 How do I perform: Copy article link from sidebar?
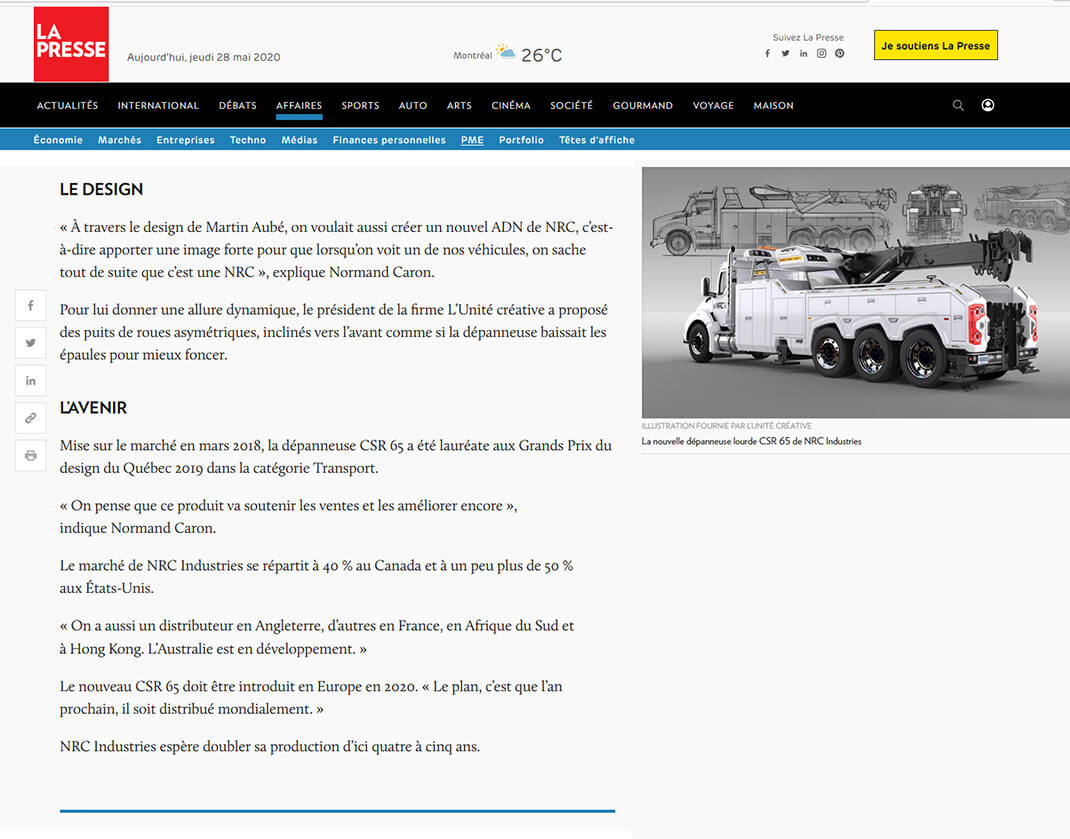click(x=31, y=418)
